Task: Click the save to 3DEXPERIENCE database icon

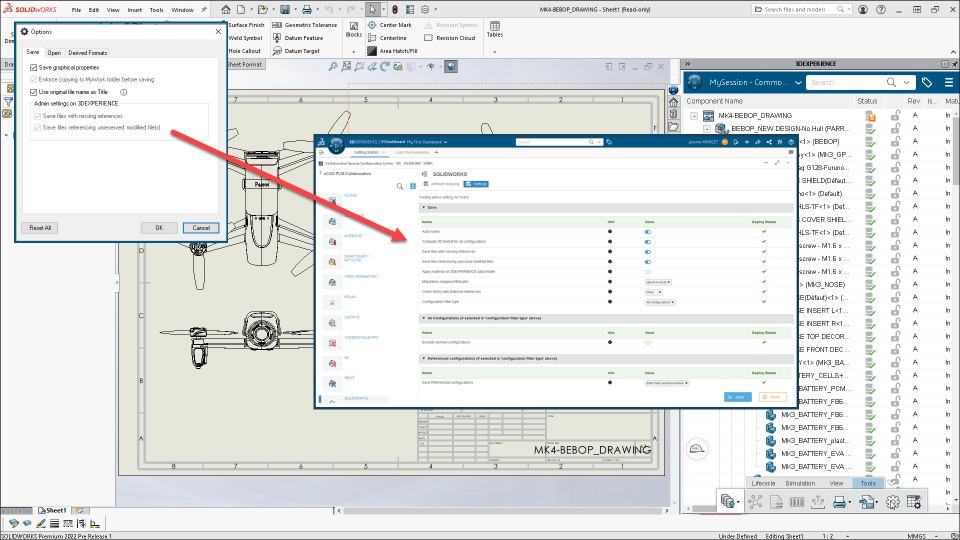Action: [727, 501]
